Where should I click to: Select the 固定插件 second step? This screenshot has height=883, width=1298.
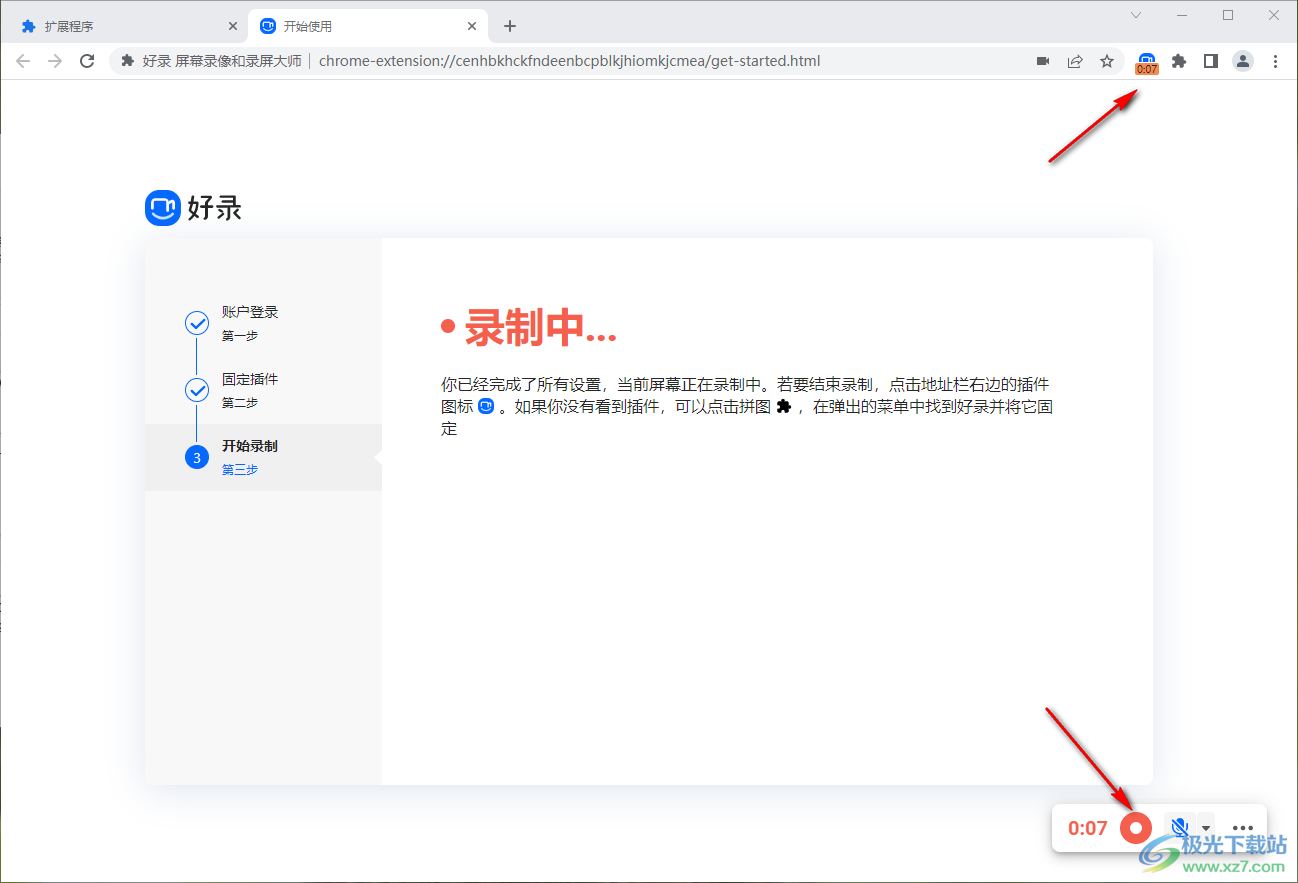coord(263,390)
